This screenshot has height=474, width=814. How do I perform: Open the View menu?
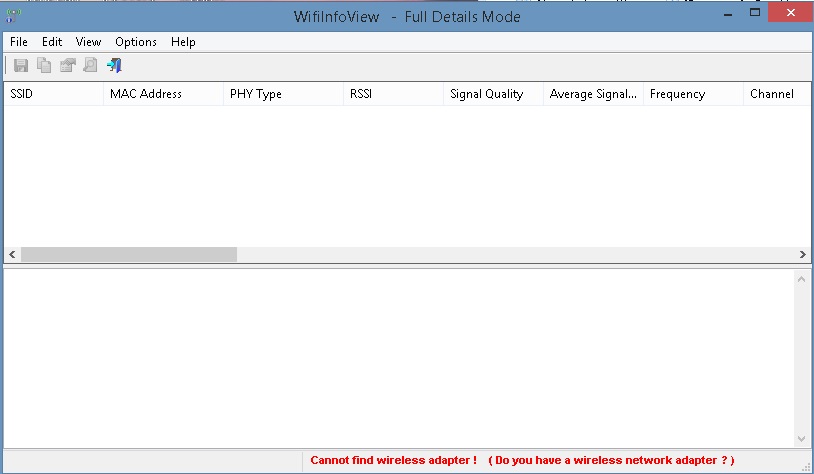[x=88, y=42]
